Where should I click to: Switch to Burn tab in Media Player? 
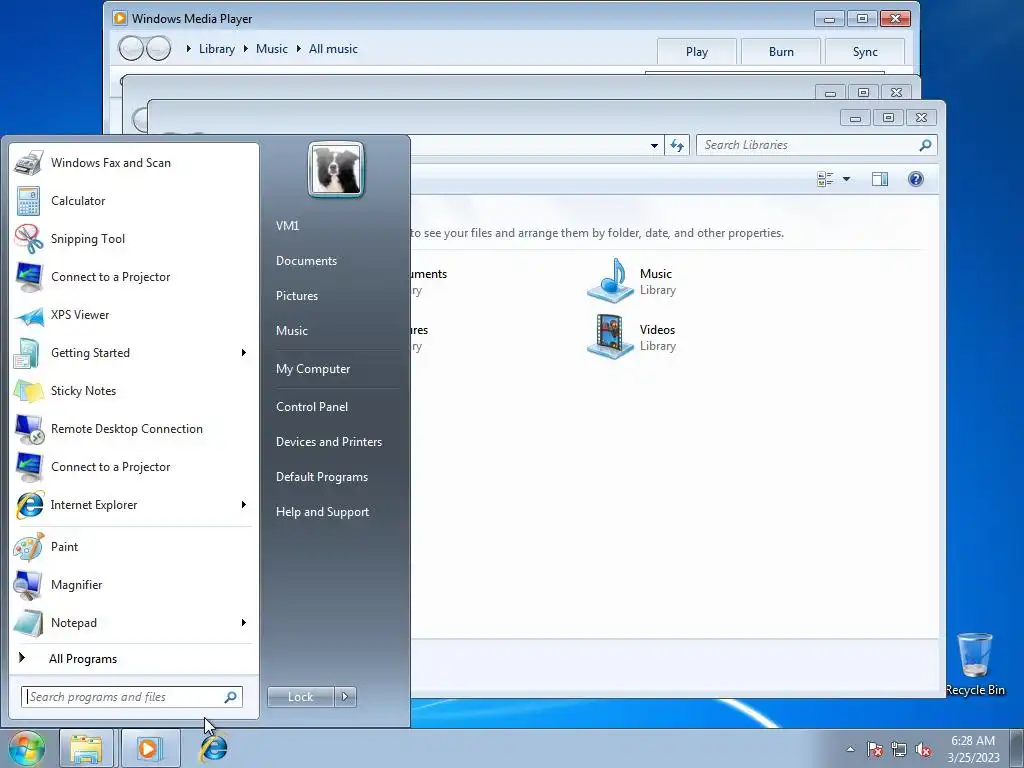point(781,52)
